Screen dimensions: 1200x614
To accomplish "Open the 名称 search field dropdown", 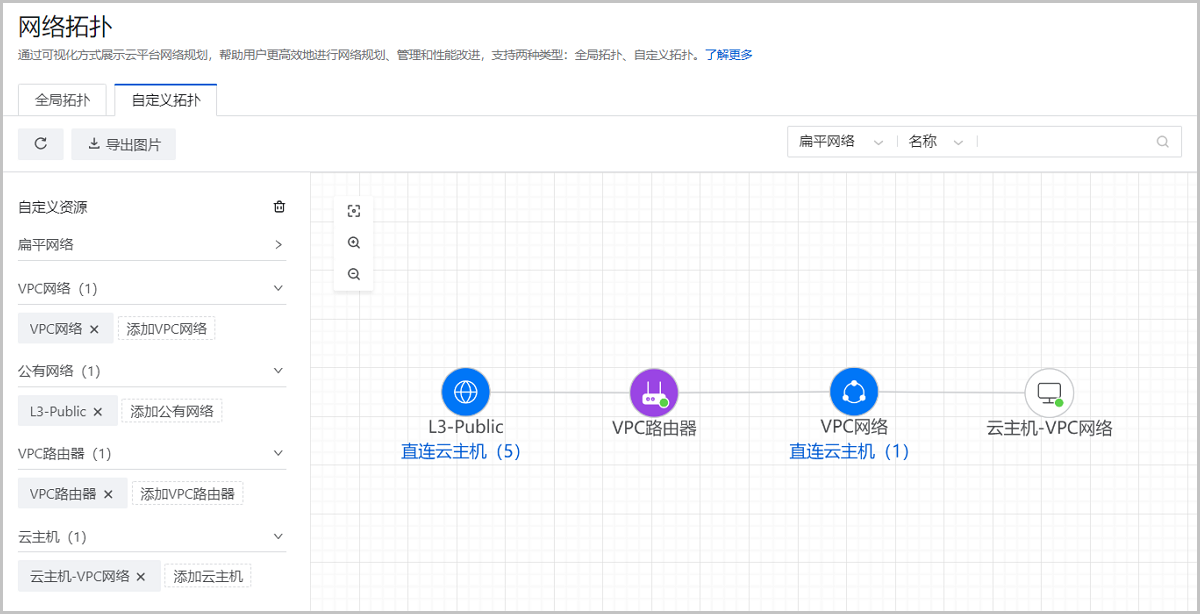I will (935, 142).
